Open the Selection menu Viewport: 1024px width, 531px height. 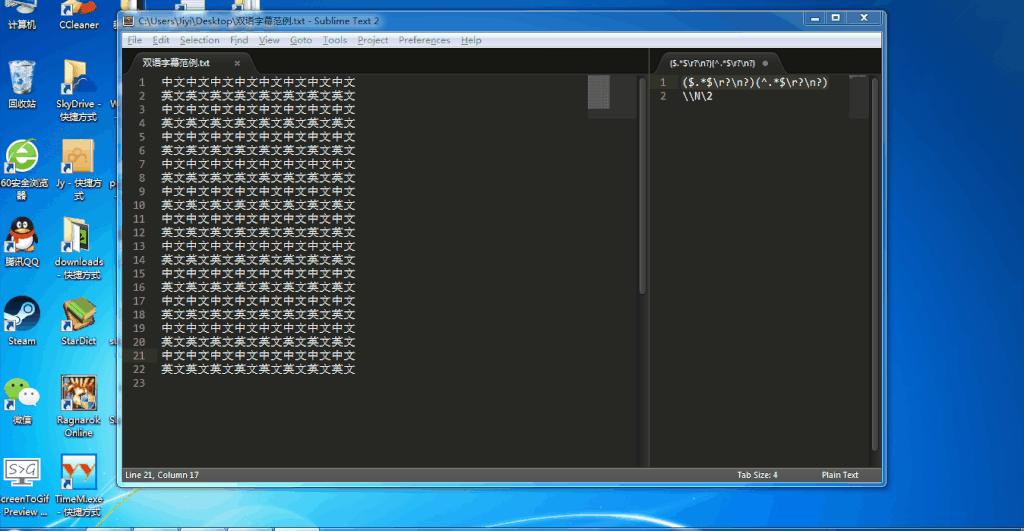pyautogui.click(x=199, y=40)
